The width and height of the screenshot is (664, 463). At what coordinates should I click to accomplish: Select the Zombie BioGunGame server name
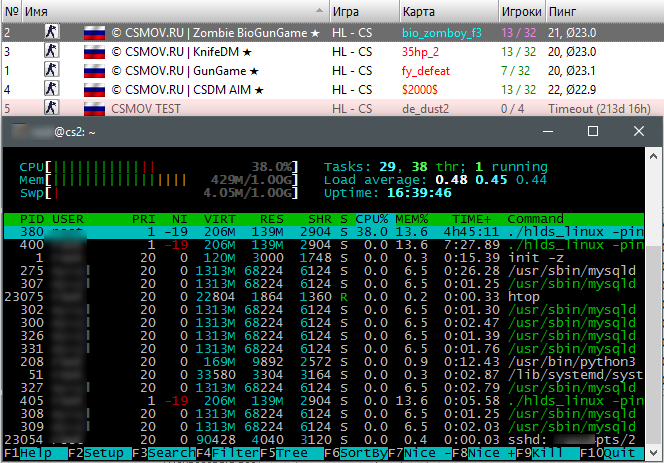tap(216, 33)
